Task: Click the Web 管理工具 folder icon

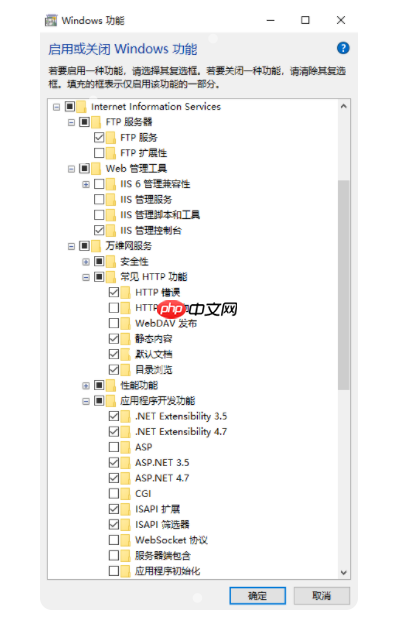Action: pos(96,169)
